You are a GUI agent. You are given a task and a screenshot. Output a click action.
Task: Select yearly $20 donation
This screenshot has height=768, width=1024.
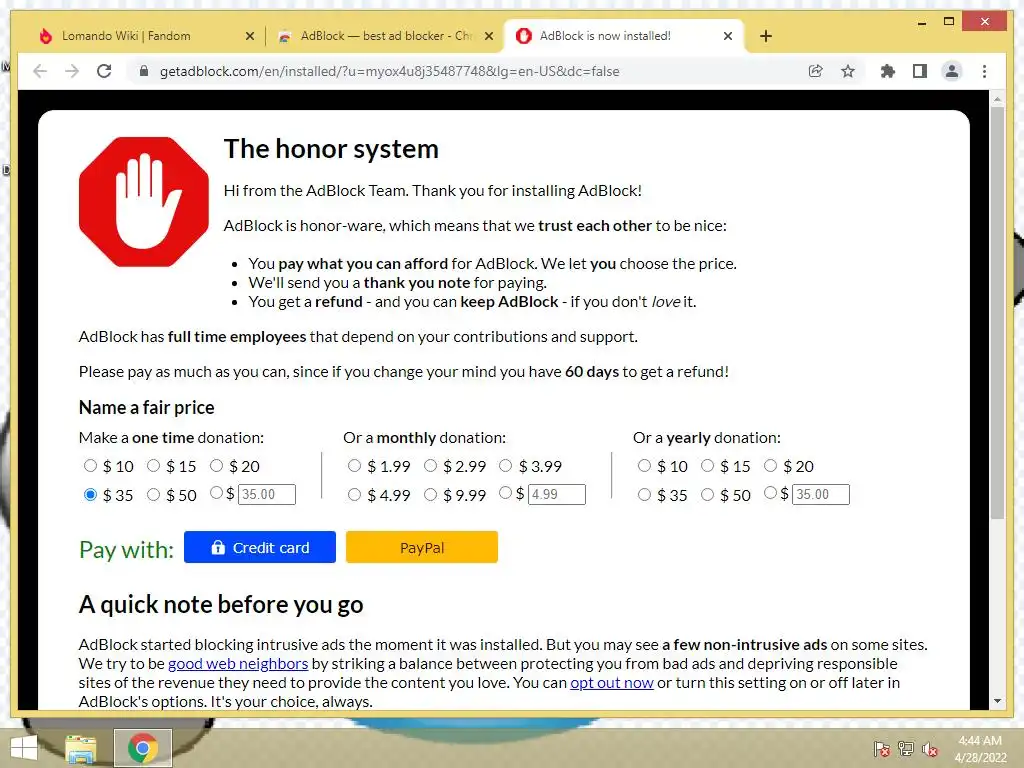(771, 466)
